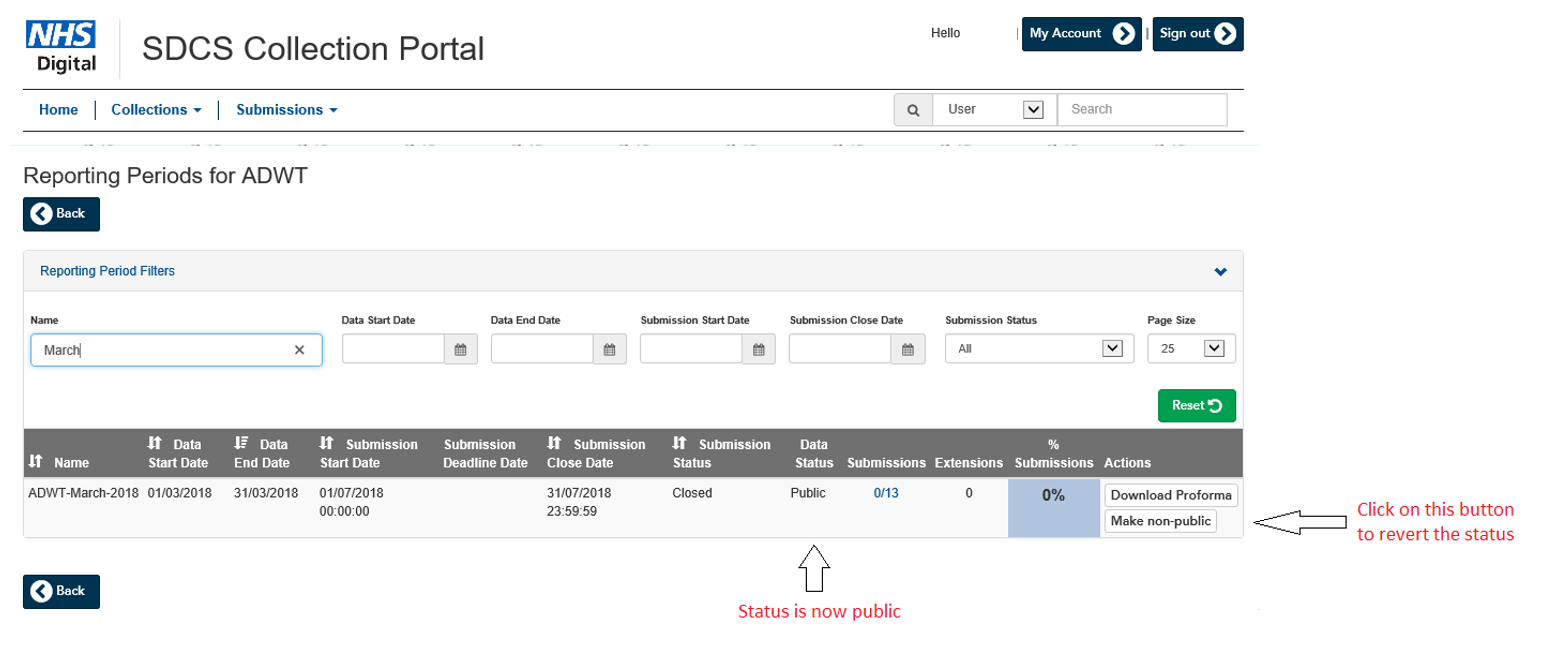The image size is (1557, 655).
Task: Click the Sign out button
Action: [1198, 34]
